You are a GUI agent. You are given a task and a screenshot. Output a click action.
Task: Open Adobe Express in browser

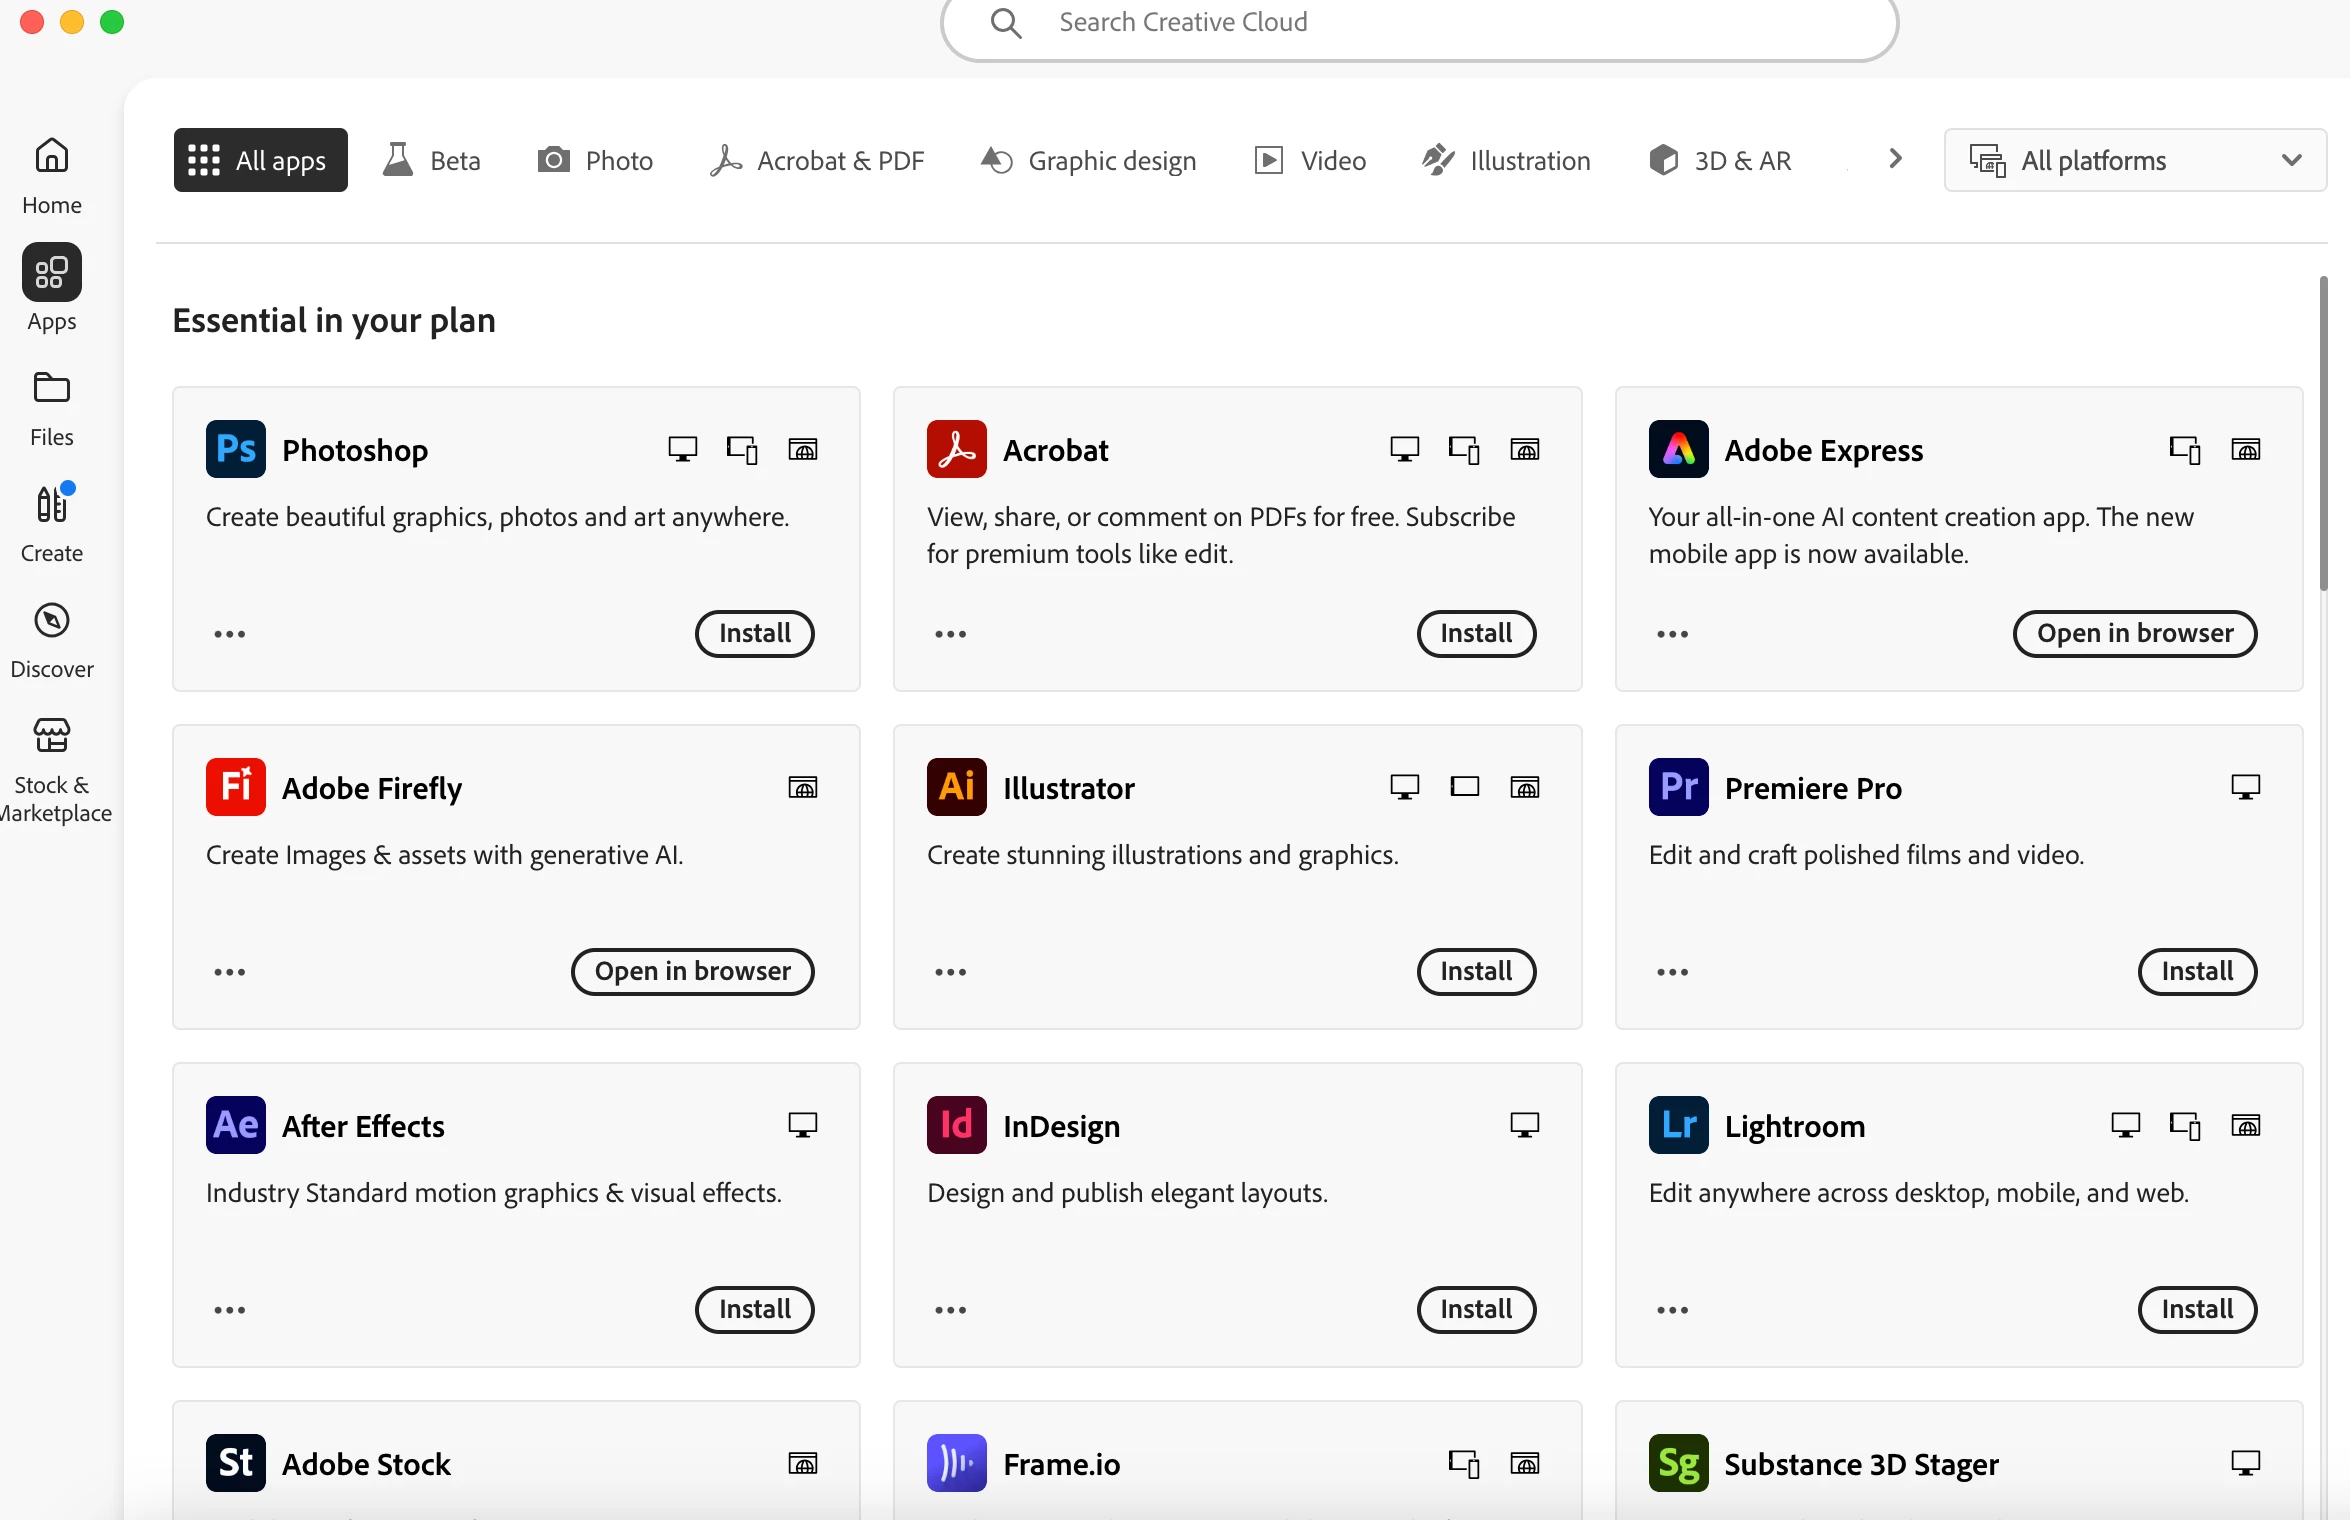(2134, 633)
